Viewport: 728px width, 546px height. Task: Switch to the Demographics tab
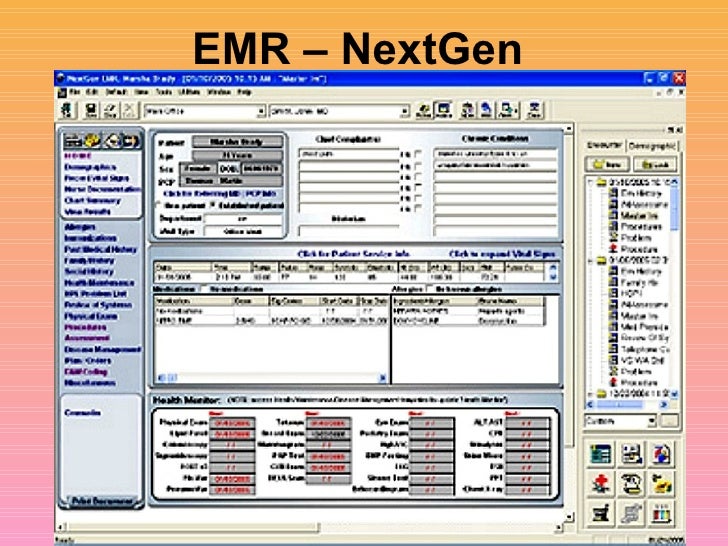pyautogui.click(x=653, y=146)
